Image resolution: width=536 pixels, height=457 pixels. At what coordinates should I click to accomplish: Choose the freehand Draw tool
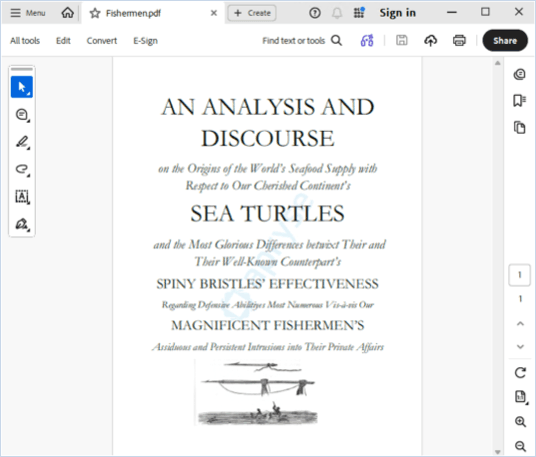[22, 169]
